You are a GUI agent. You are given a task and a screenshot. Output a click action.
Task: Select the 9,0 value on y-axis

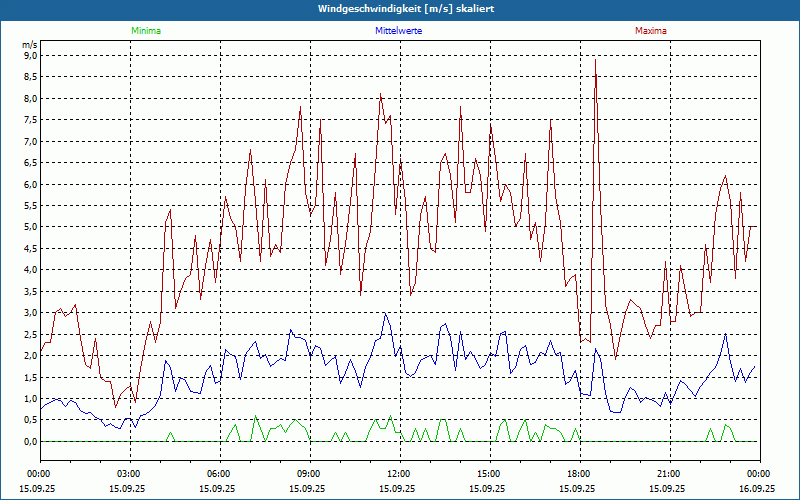tap(29, 56)
